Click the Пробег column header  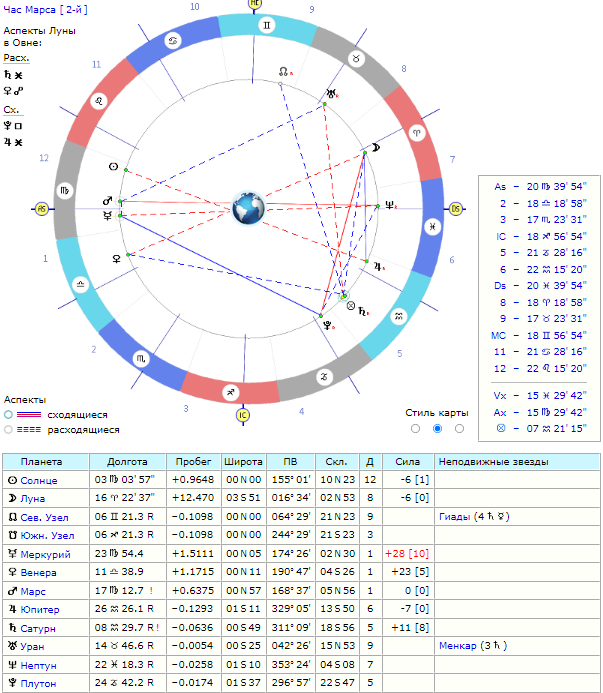tap(193, 461)
